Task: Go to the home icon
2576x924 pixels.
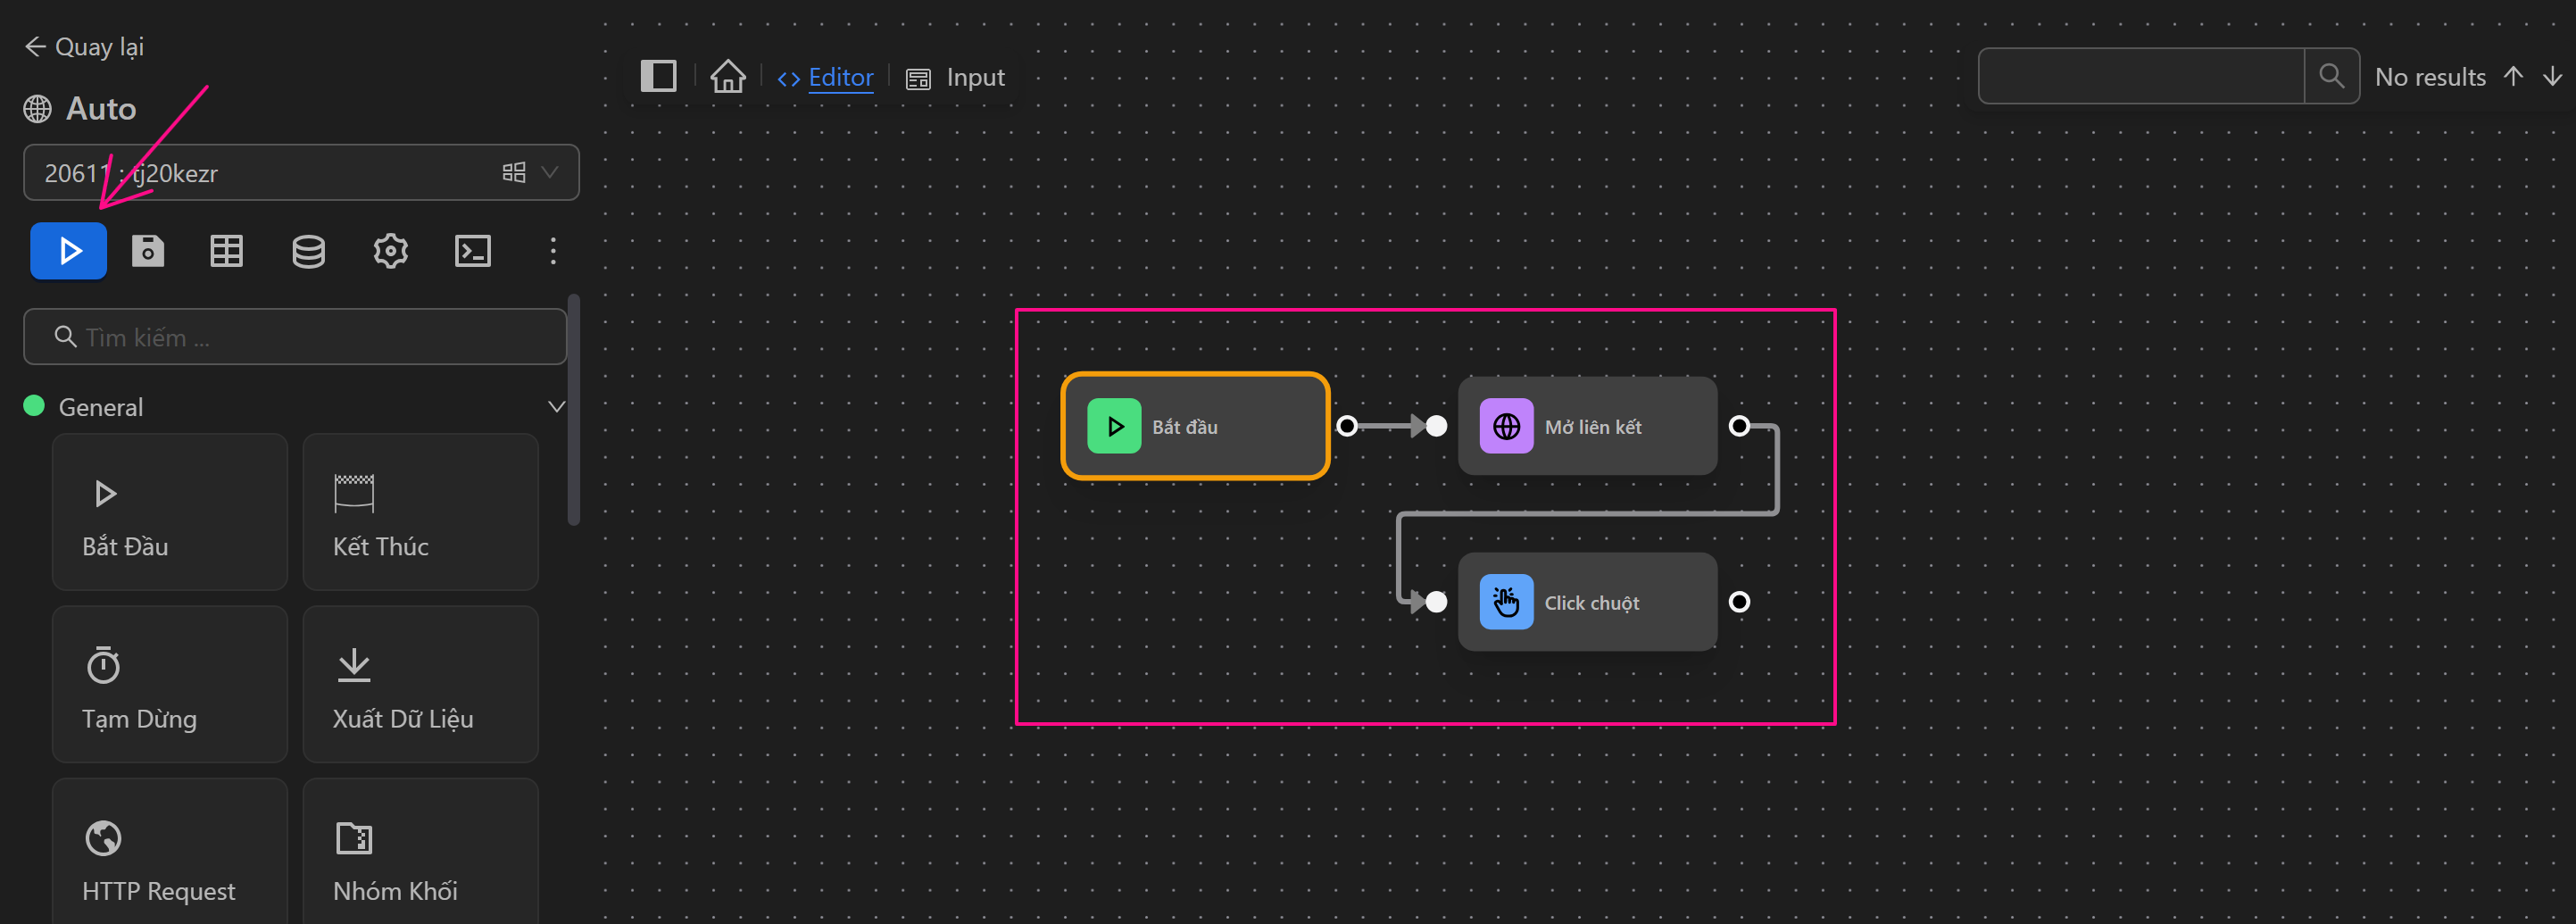Action: pyautogui.click(x=727, y=76)
